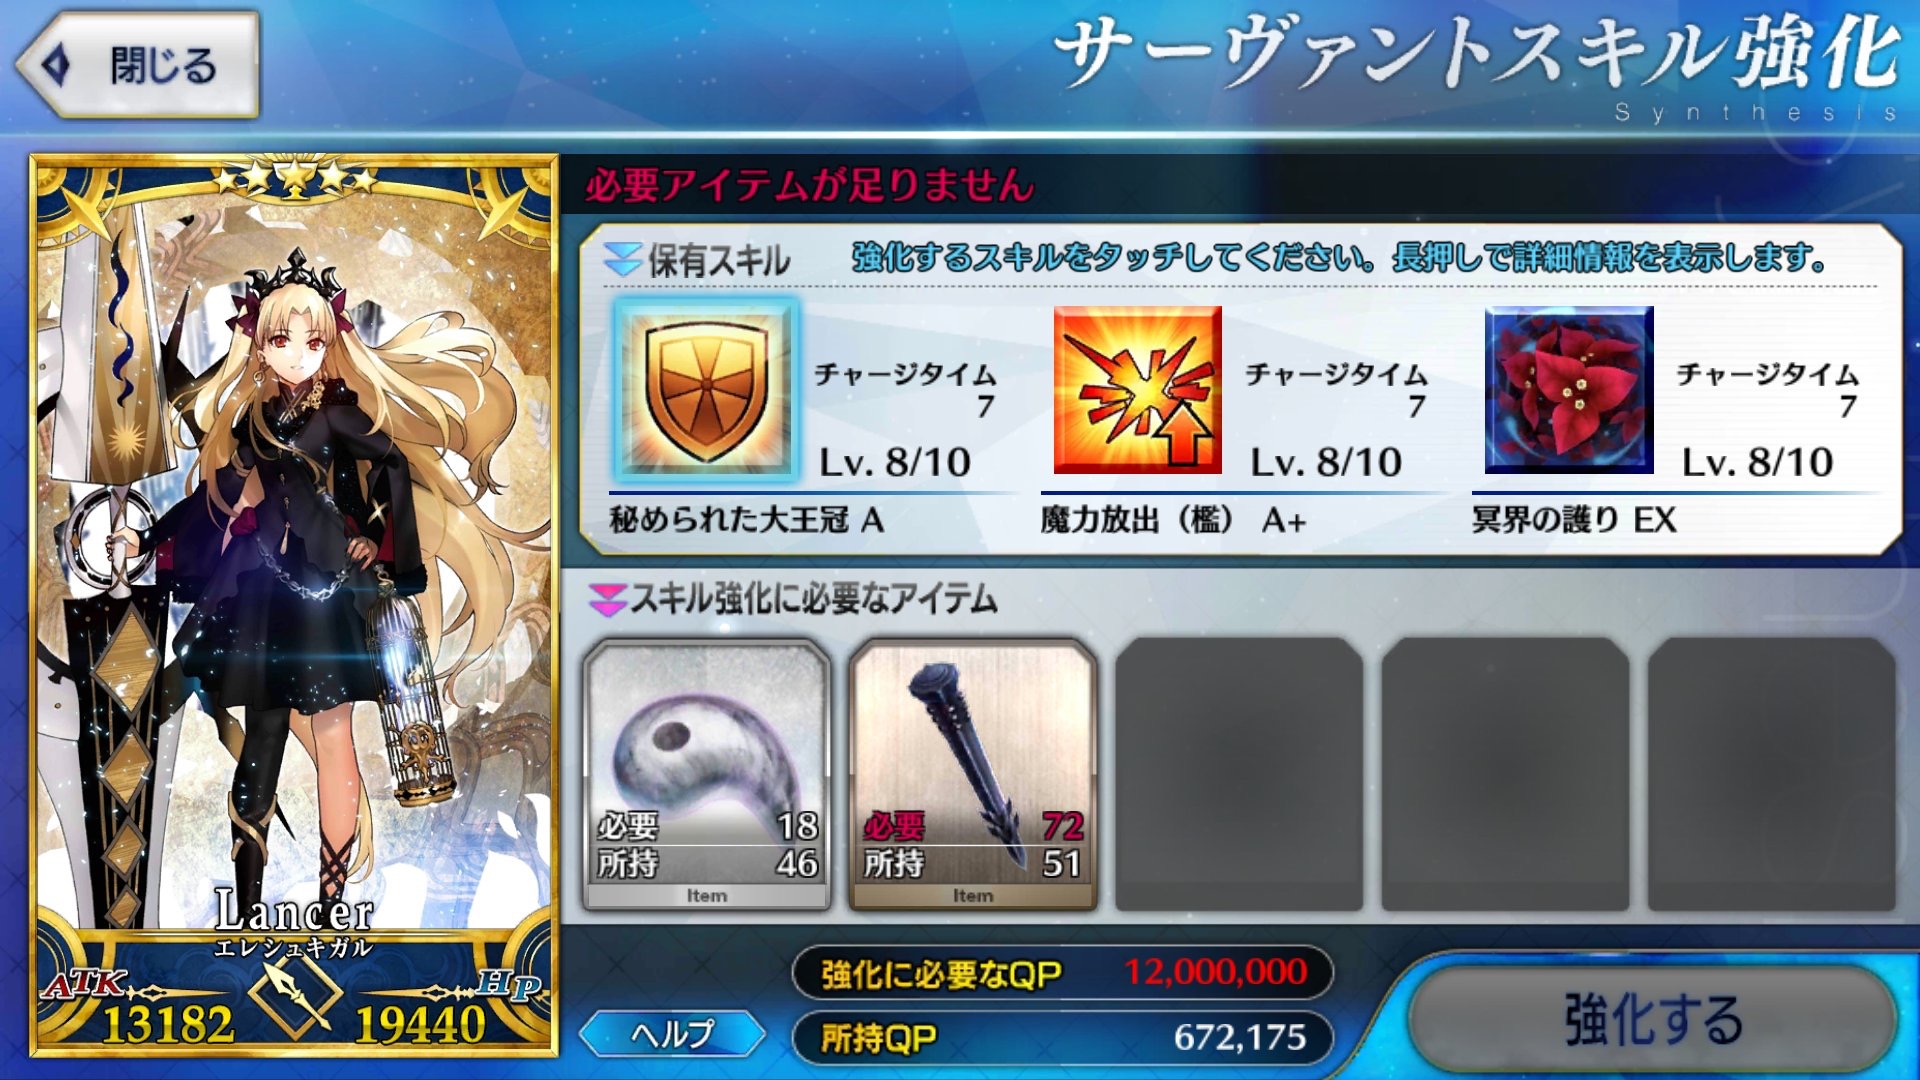Tap the fourth empty material slot
Viewport: 1920px width, 1080px height.
pyautogui.click(x=1505, y=775)
